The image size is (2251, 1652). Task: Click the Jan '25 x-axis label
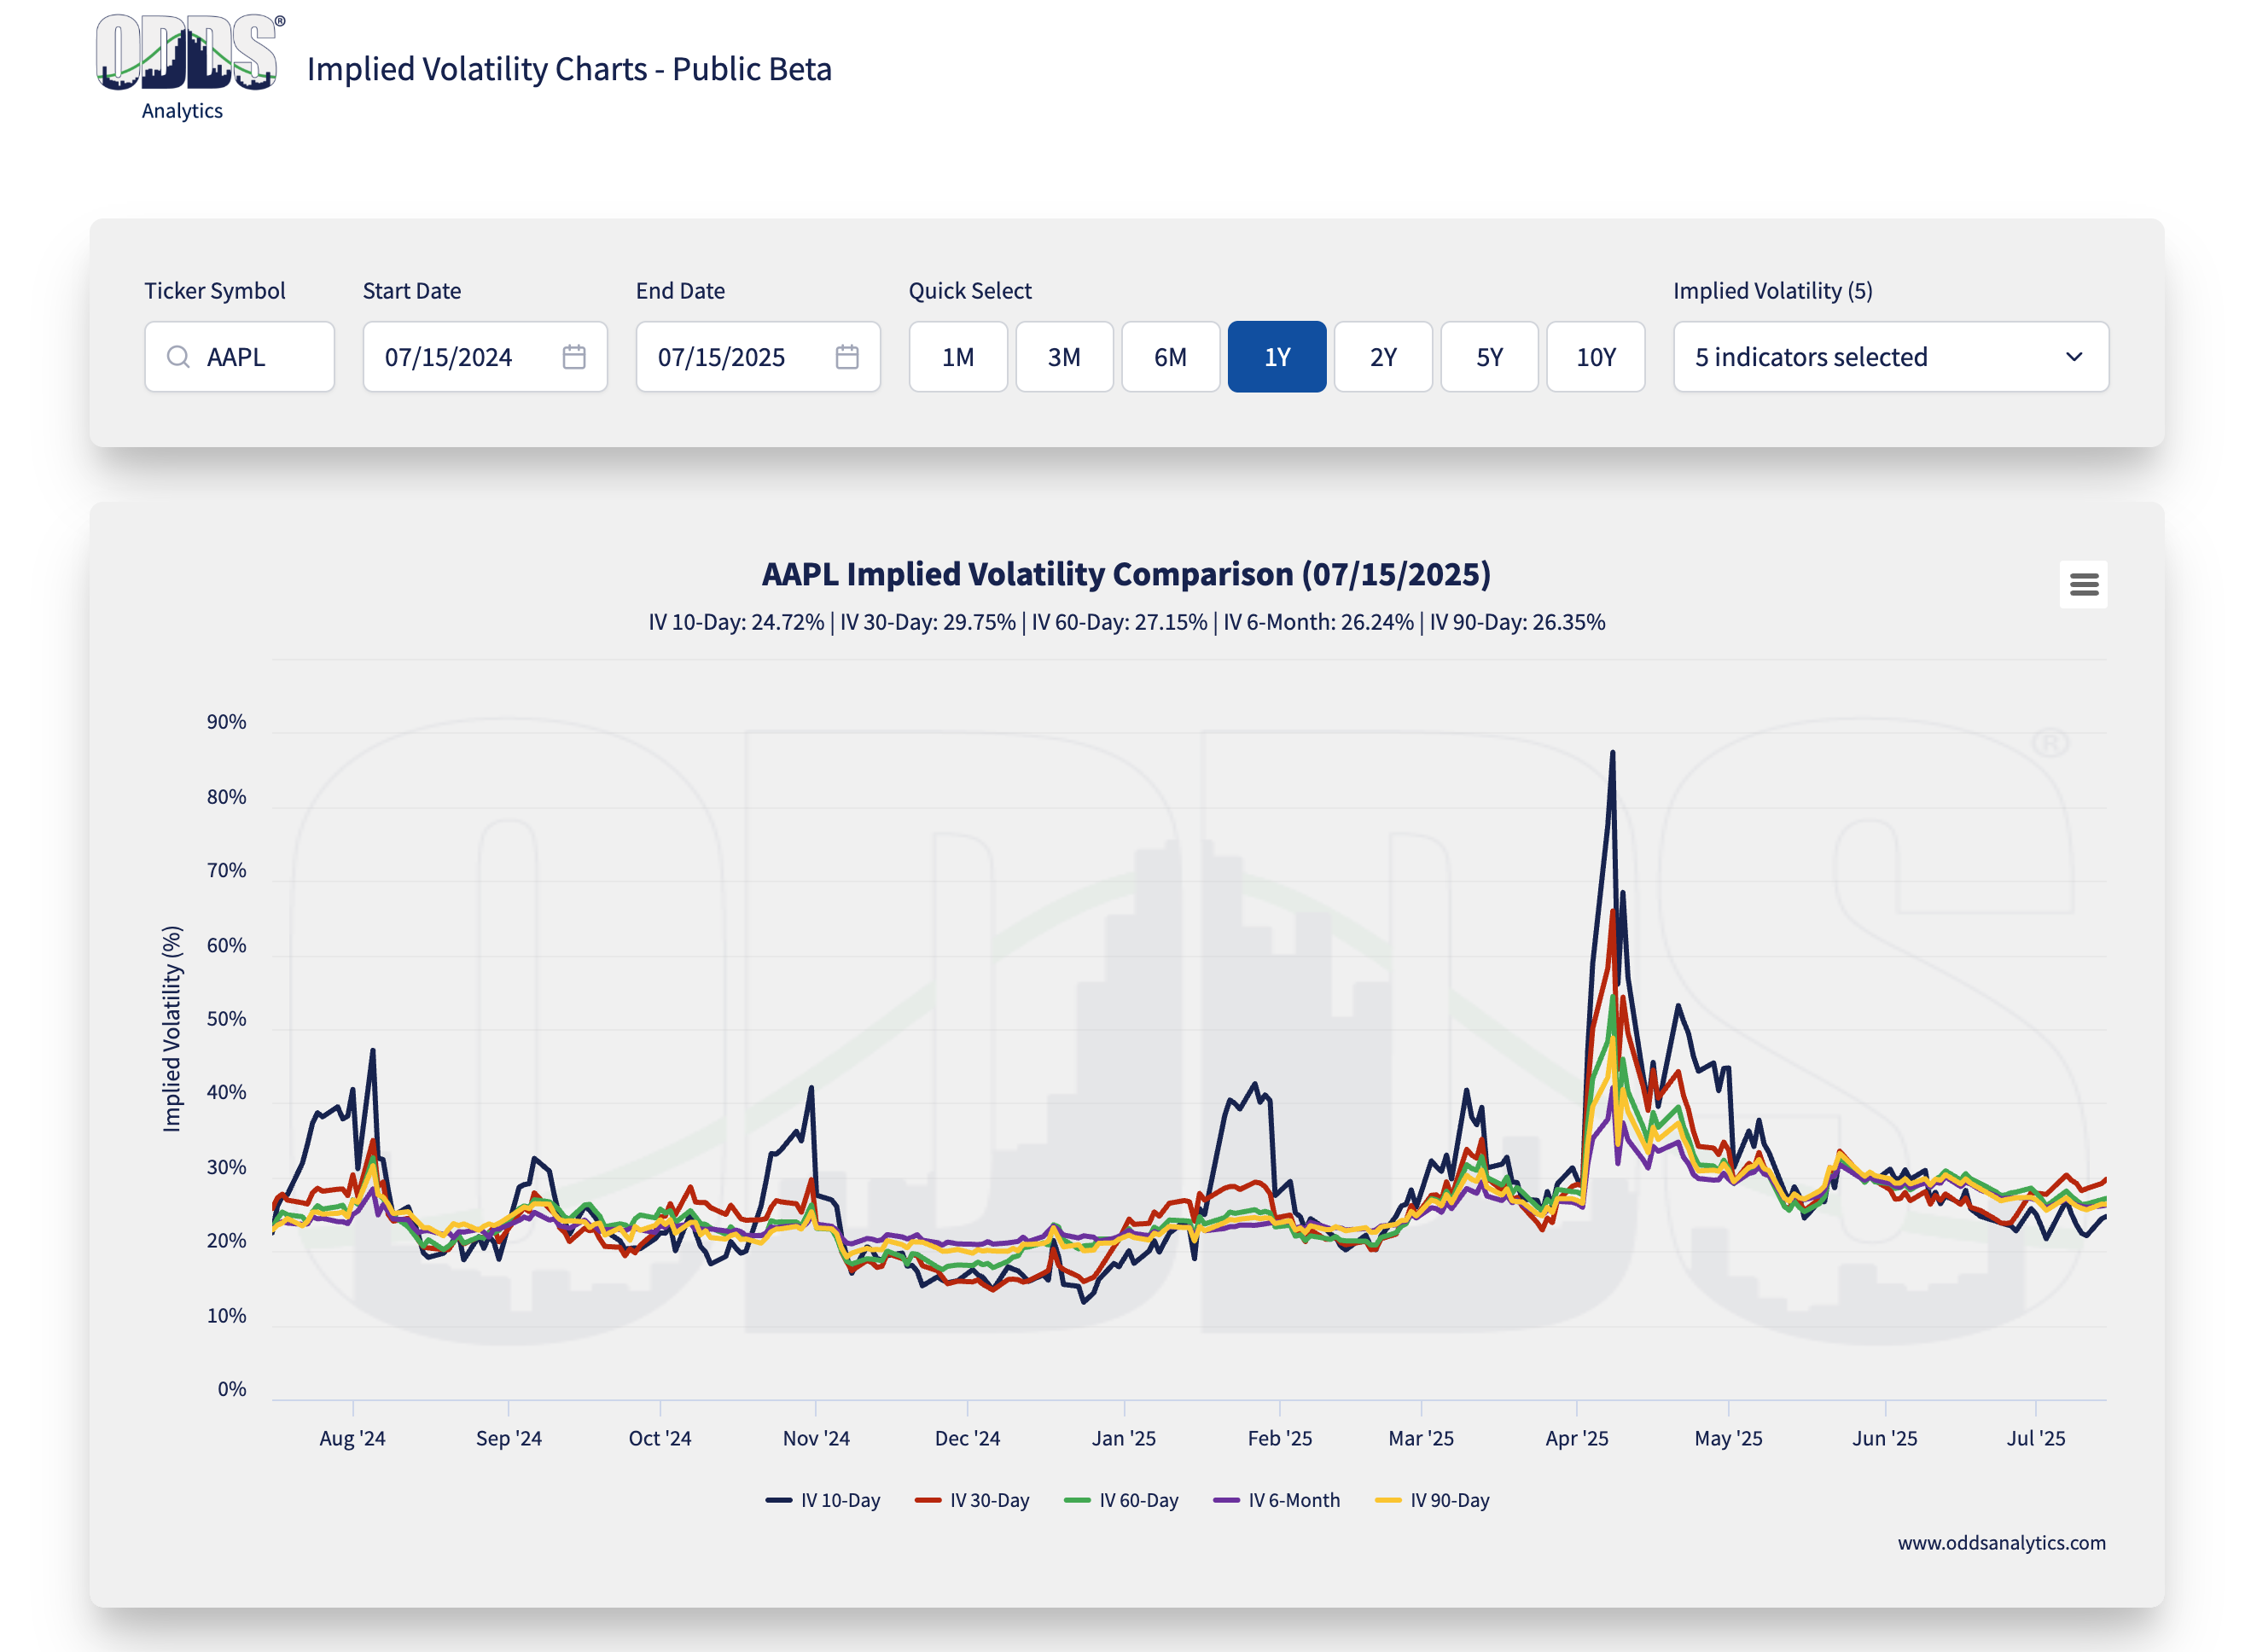coord(1123,1438)
